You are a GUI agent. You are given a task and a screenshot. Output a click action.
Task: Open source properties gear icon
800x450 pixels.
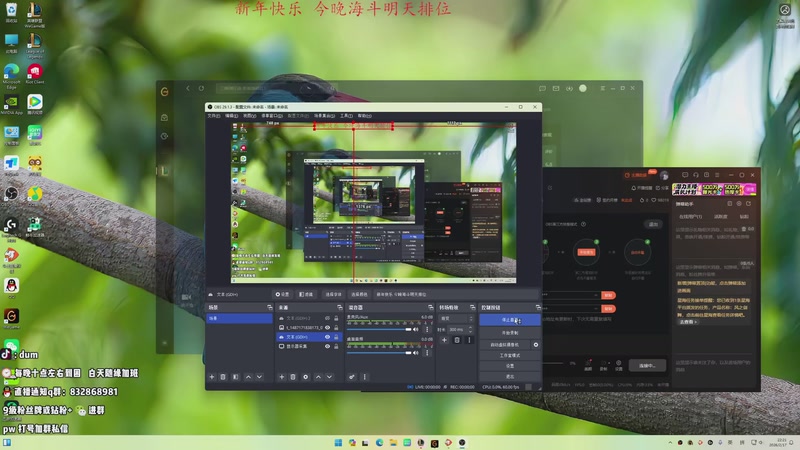[305, 377]
